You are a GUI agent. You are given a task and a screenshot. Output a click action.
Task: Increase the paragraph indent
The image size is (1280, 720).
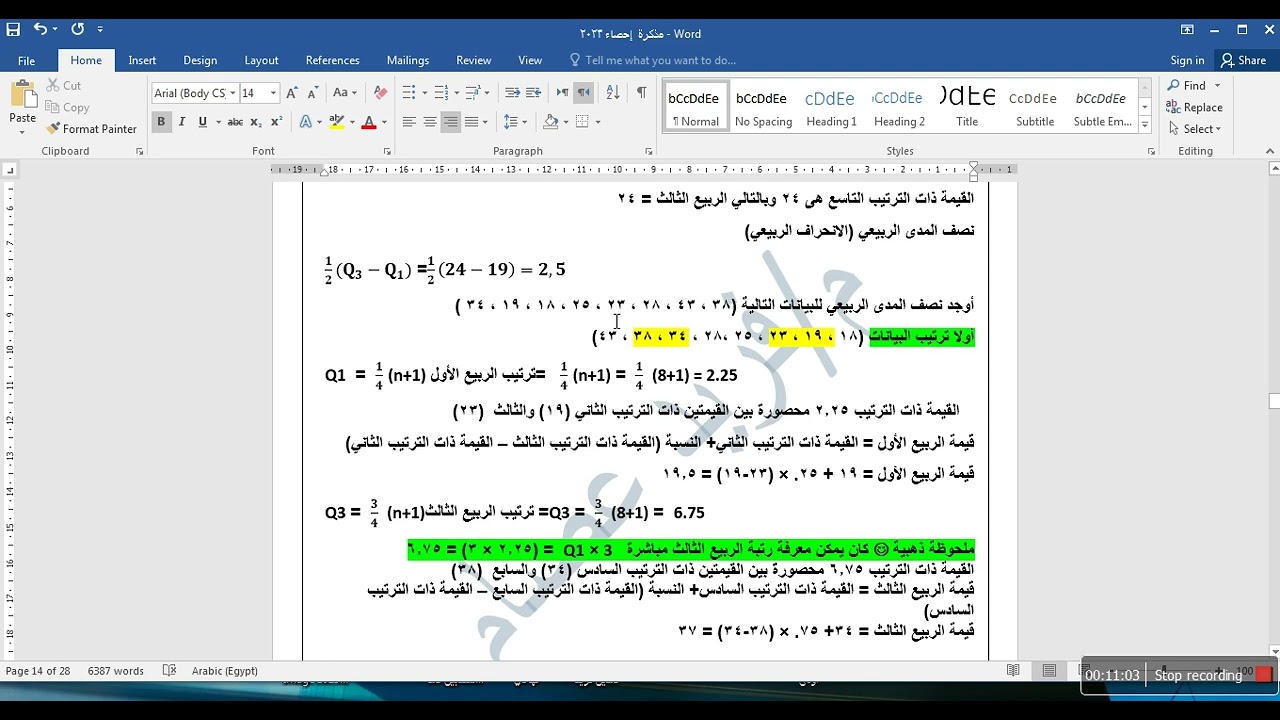[534, 93]
